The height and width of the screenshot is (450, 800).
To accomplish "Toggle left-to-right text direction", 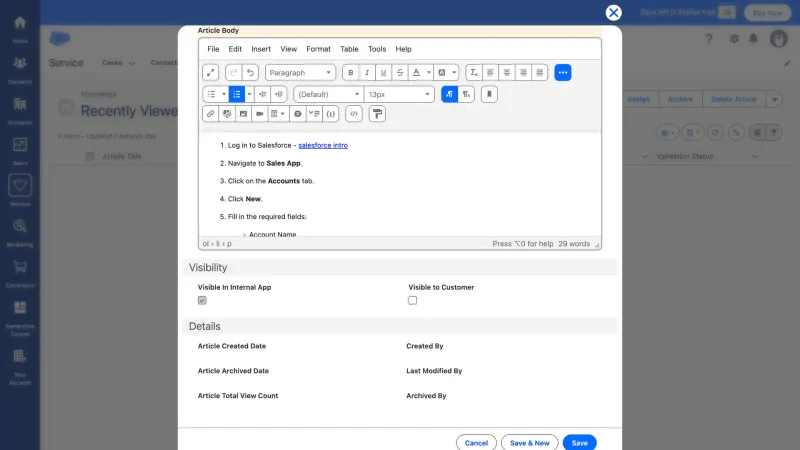I will point(449,94).
